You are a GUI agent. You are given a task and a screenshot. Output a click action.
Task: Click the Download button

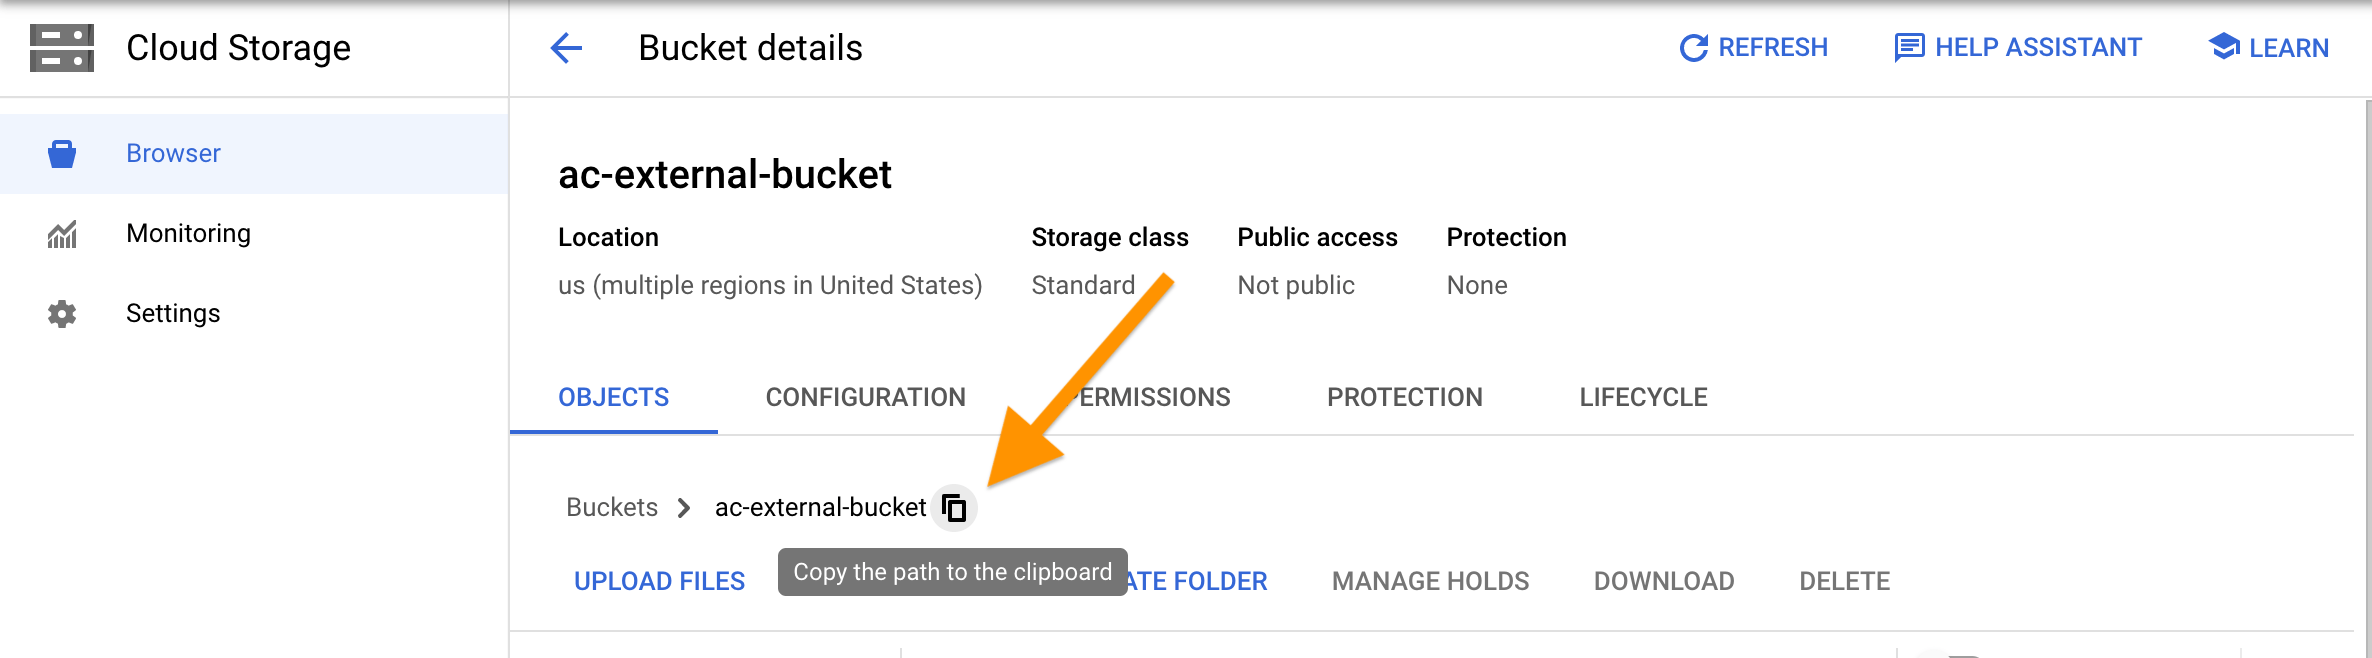coord(1663,580)
